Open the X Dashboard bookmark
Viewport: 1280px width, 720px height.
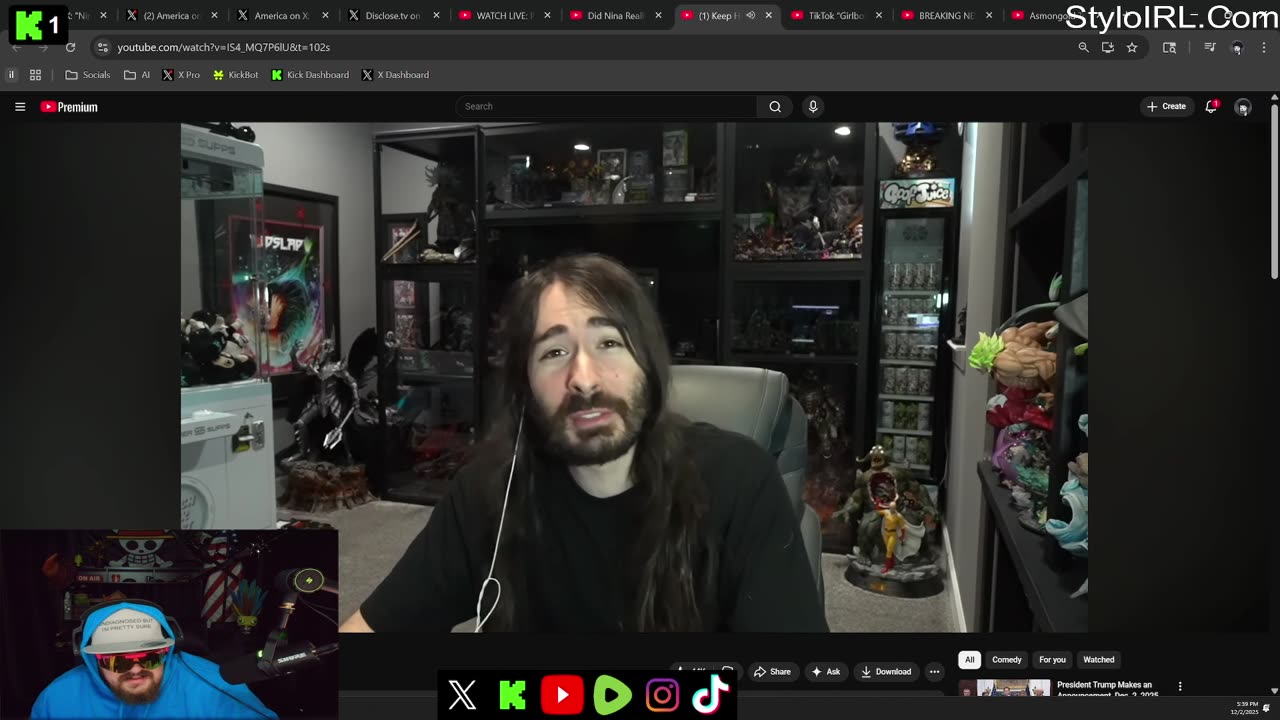coord(395,75)
